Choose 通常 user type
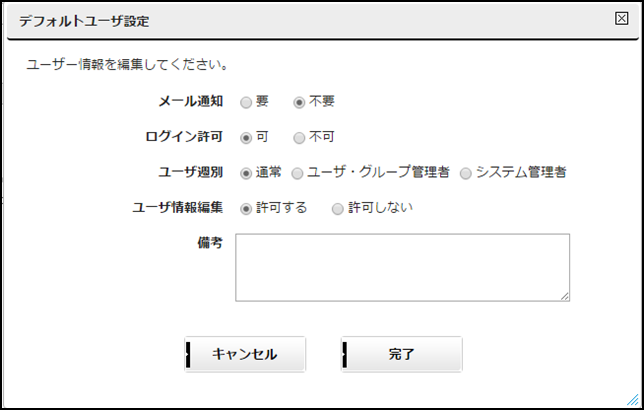 [246, 173]
